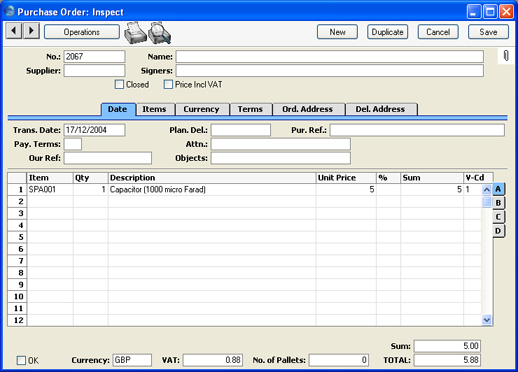
Task: Switch grid to flip B
Action: pos(498,203)
